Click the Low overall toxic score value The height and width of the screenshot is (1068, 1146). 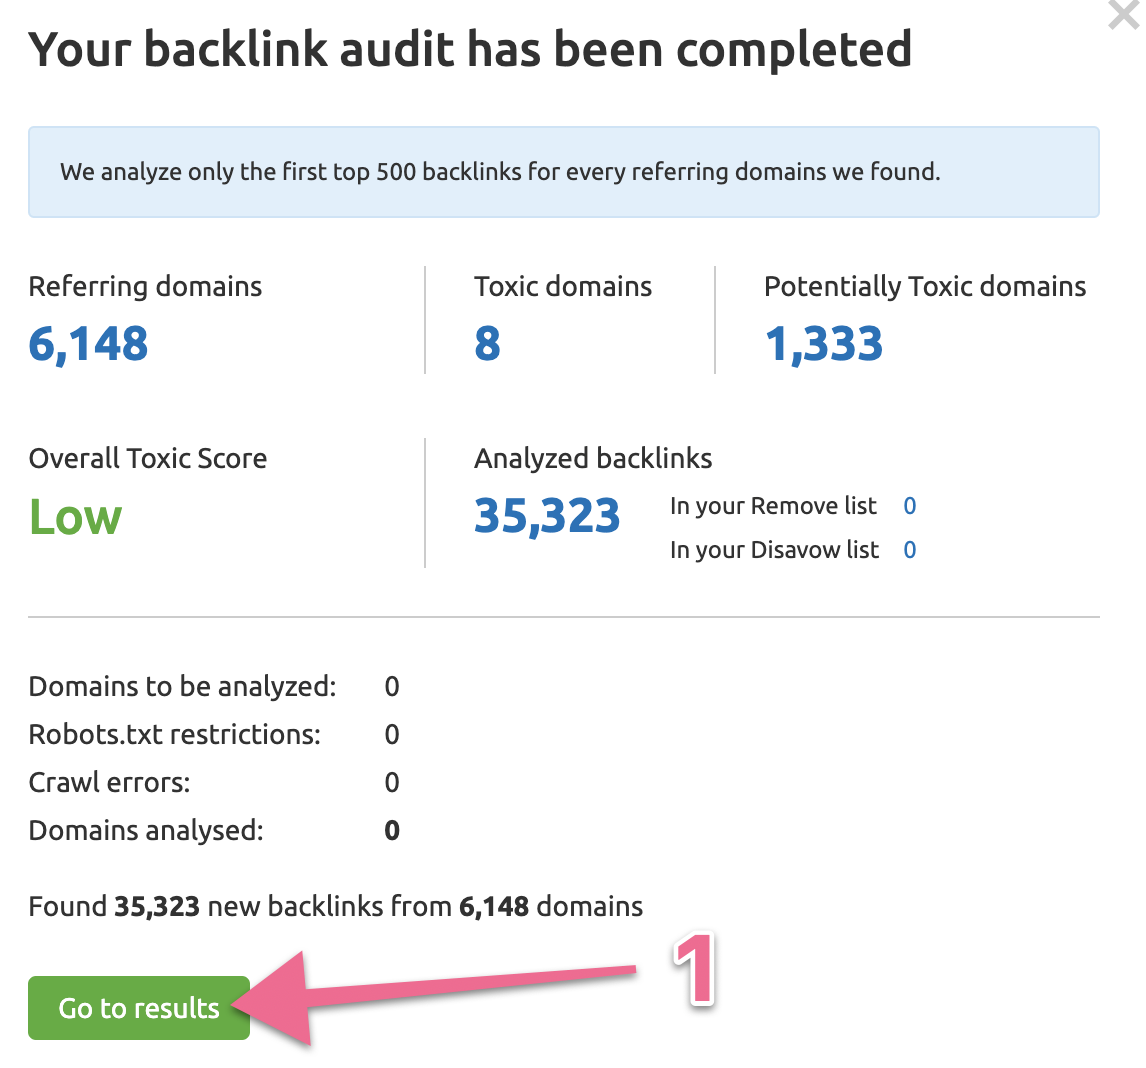[x=75, y=517]
